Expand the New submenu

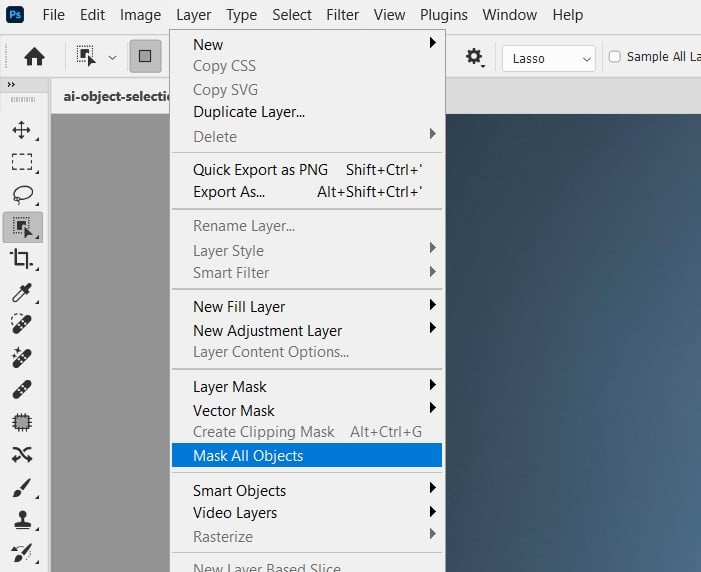pyautogui.click(x=307, y=44)
